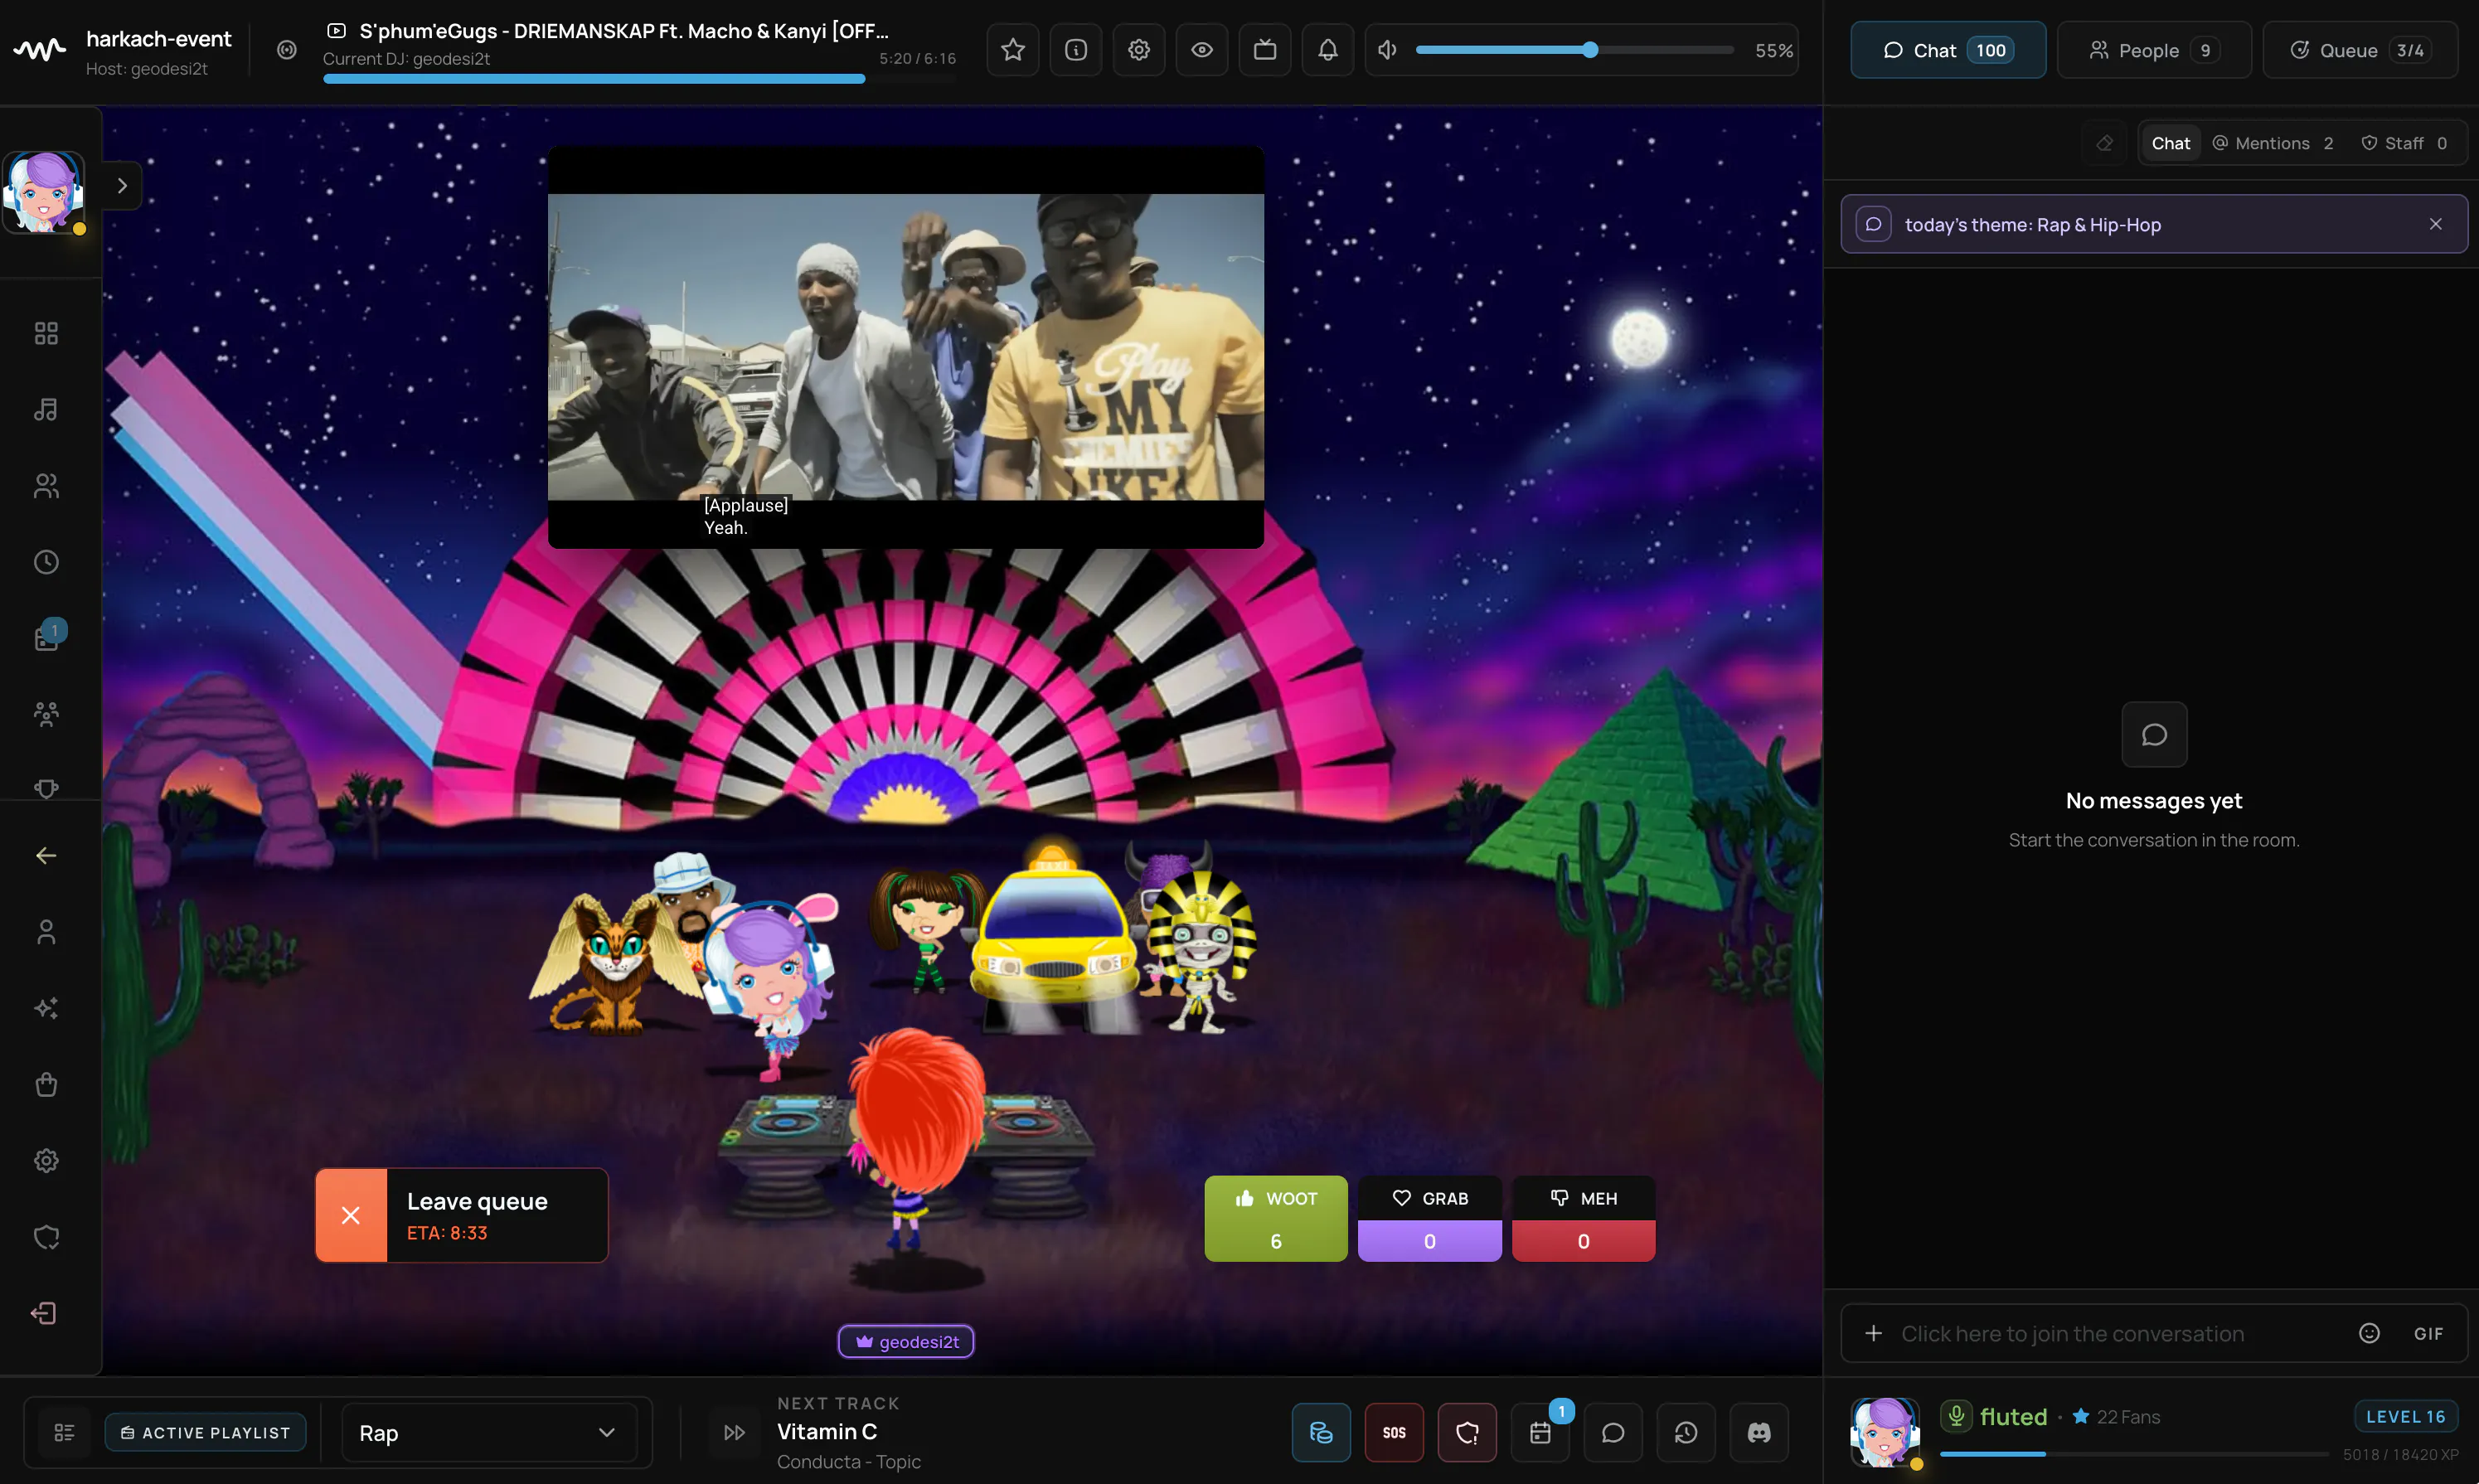Open the history clock icon in sidebar
This screenshot has height=1484, width=2479.
pos(46,562)
